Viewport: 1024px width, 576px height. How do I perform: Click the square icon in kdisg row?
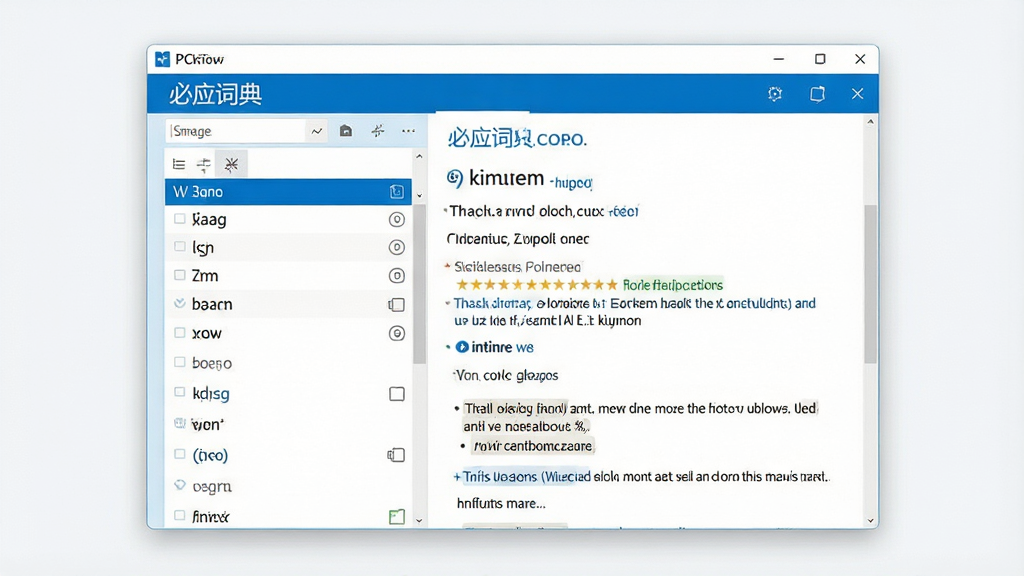click(396, 394)
